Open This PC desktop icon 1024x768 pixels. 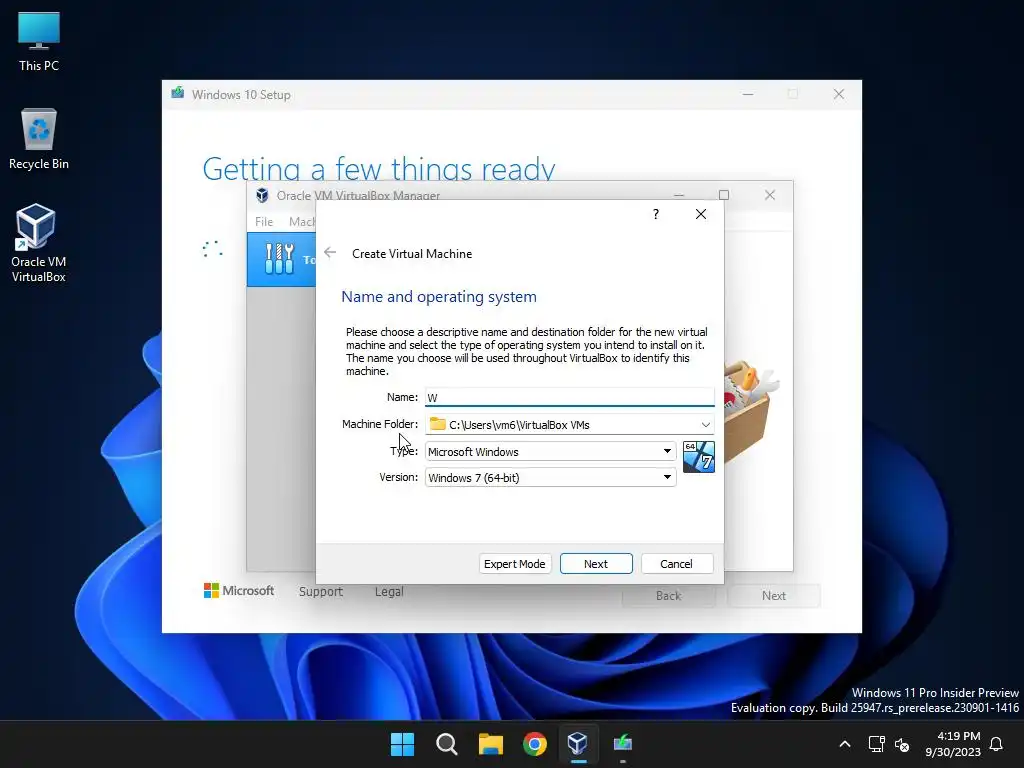point(39,42)
